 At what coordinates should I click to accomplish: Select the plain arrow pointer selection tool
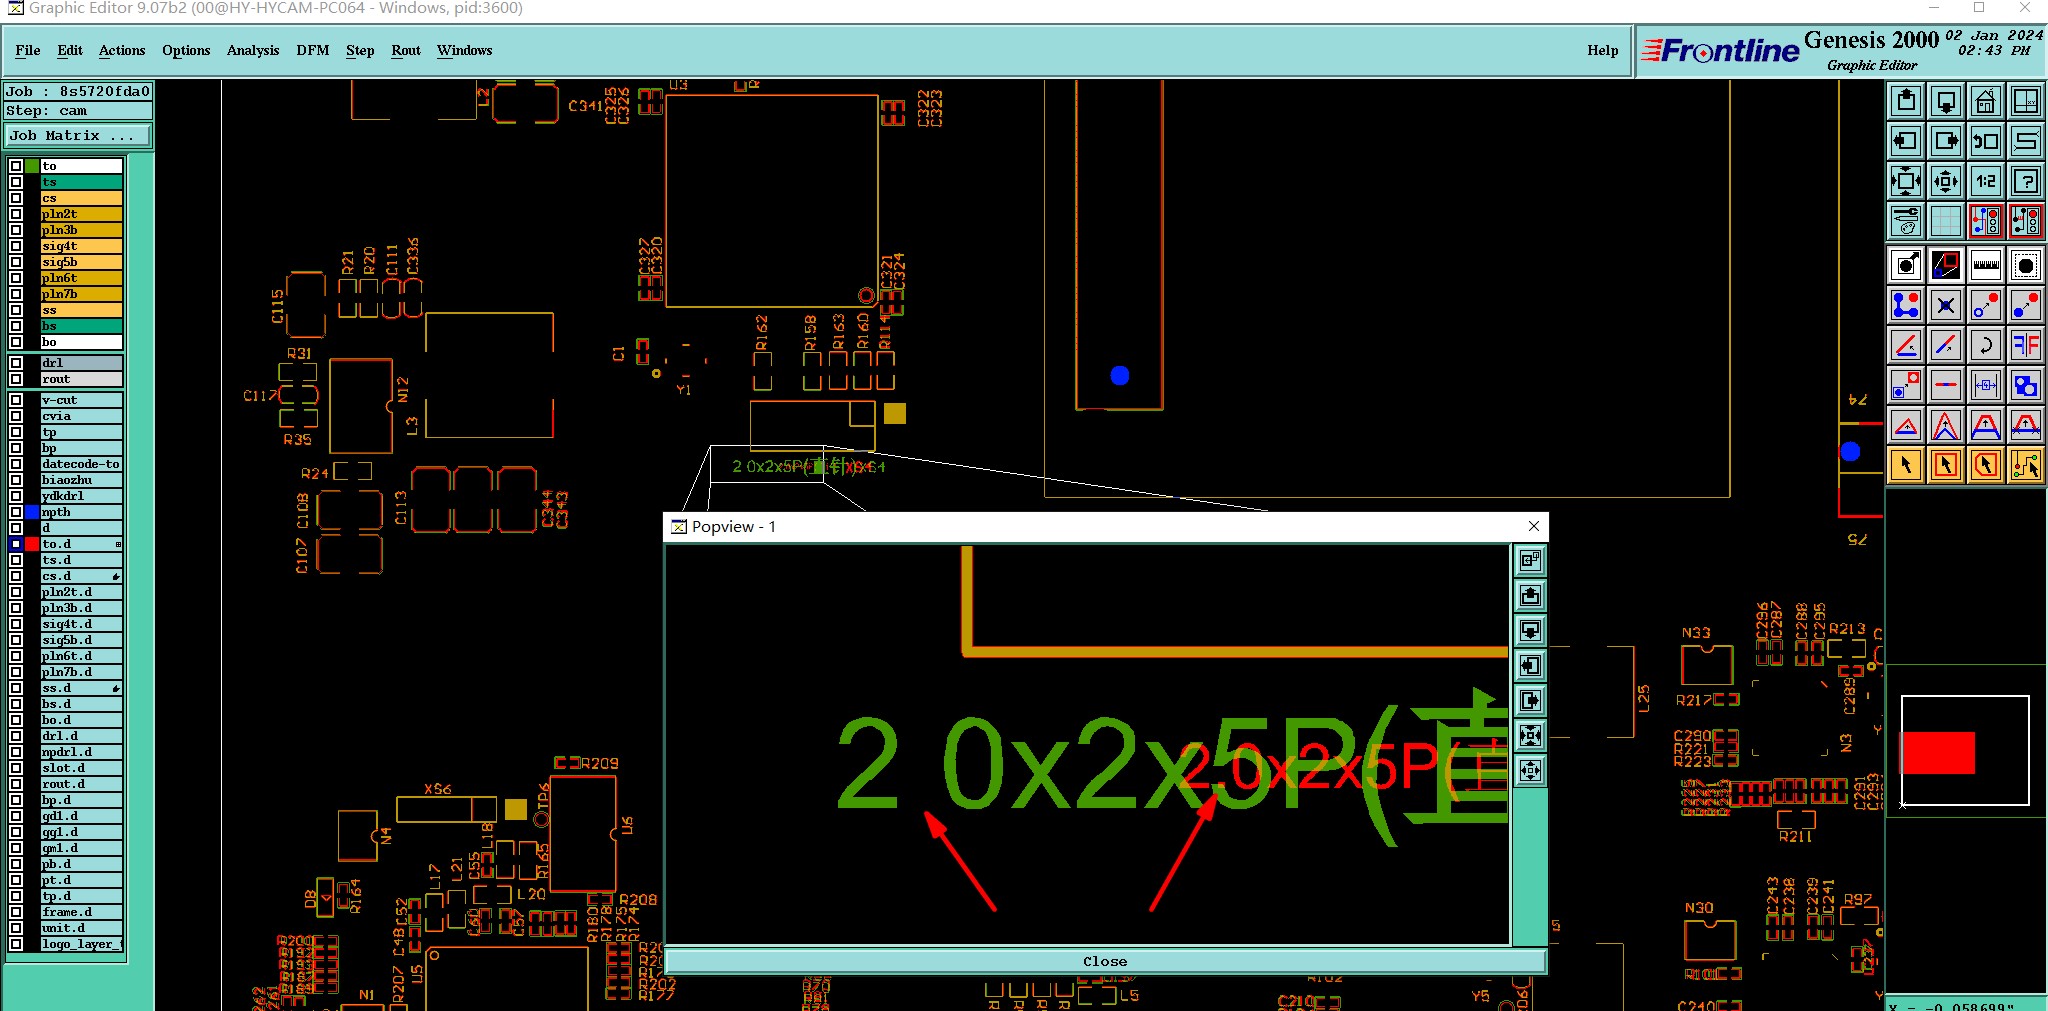(1906, 465)
